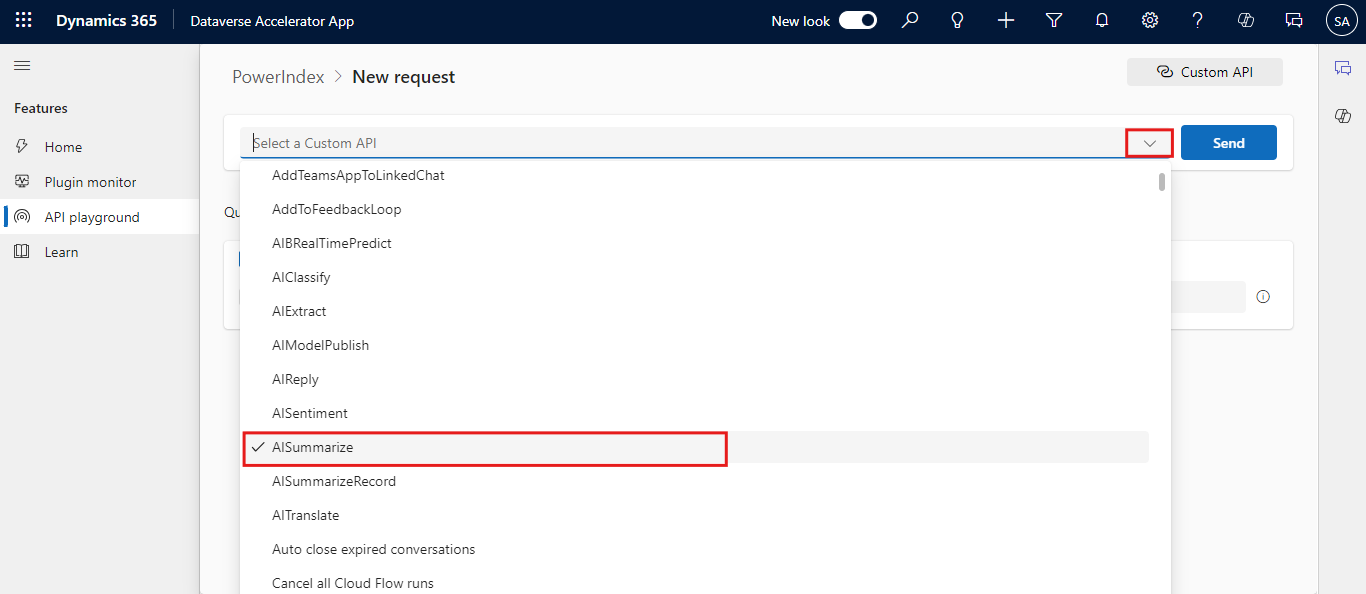This screenshot has width=1366, height=594.
Task: Click the plus icon for quick create
Action: pos(1006,21)
